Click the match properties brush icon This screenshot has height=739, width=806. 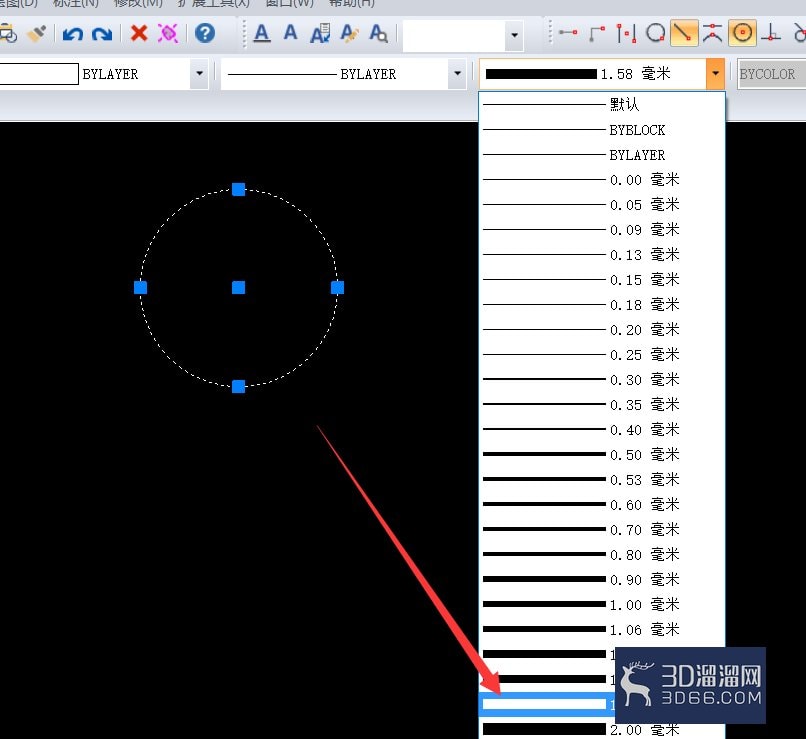[36, 34]
